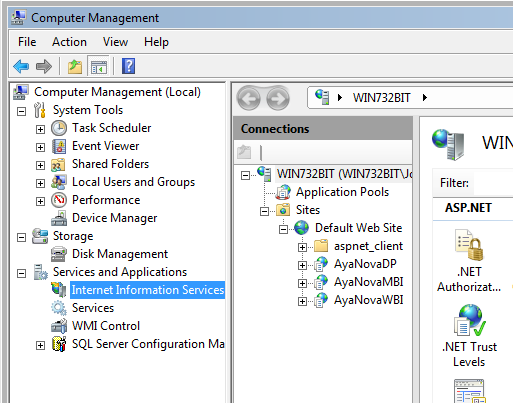Open the File menu
The image size is (513, 403).
(x=27, y=42)
